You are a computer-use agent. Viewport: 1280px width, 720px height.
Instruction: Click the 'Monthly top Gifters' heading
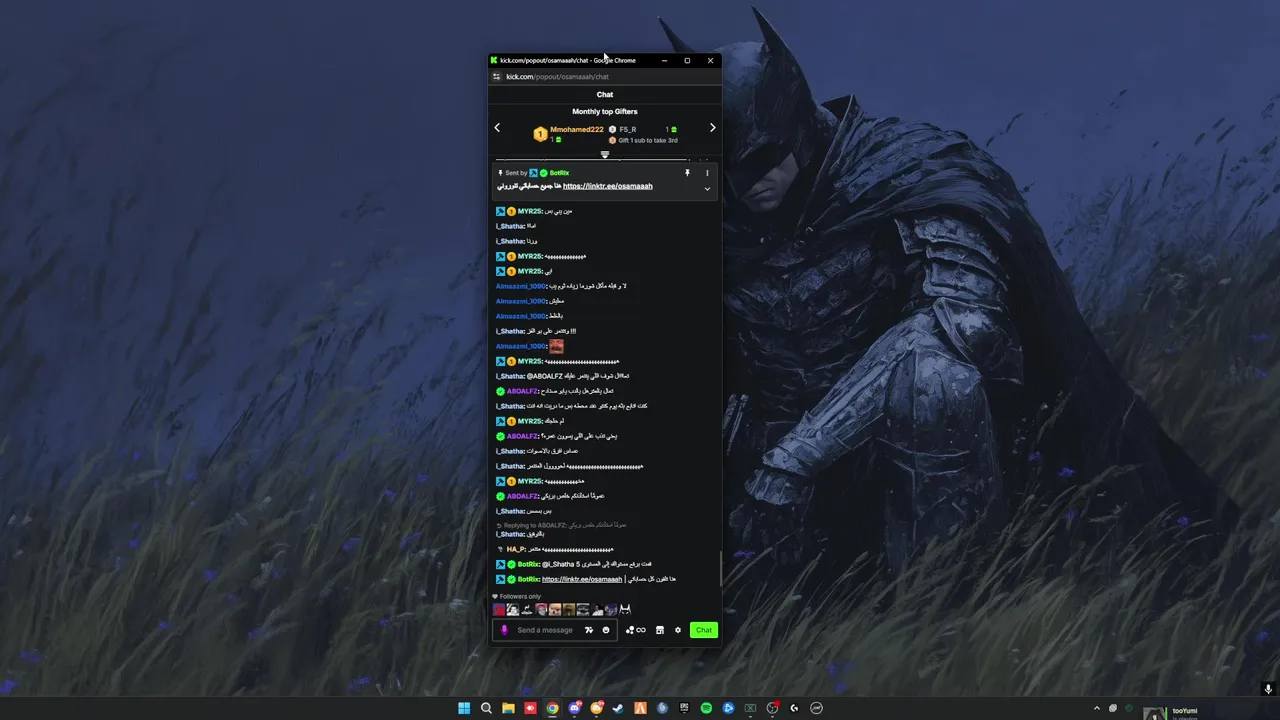click(604, 111)
